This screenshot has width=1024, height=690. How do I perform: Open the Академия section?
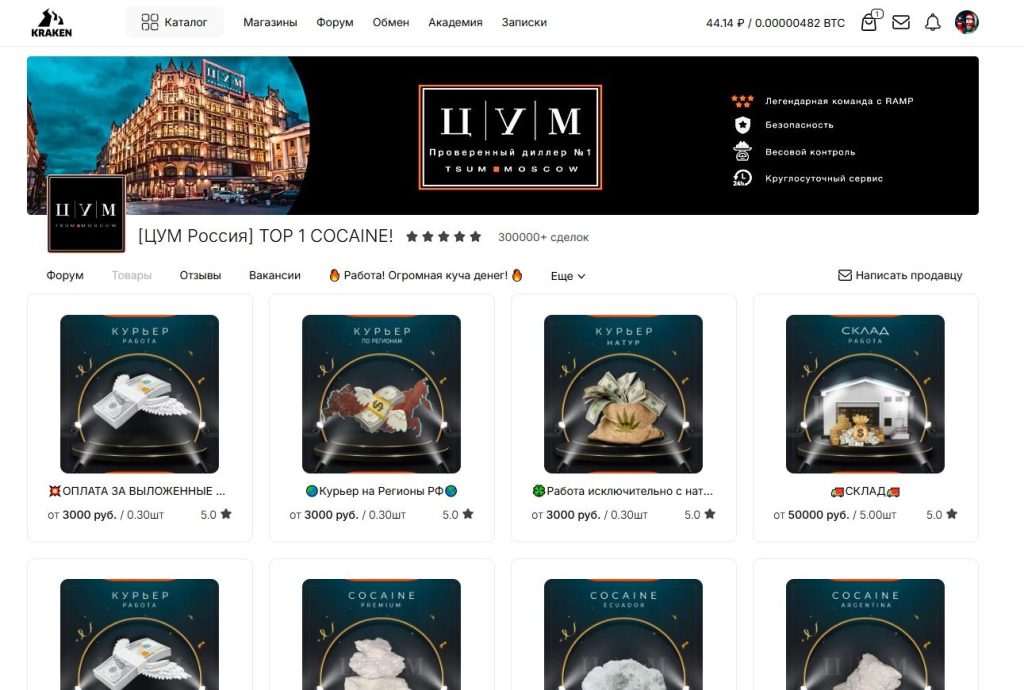pyautogui.click(x=455, y=22)
